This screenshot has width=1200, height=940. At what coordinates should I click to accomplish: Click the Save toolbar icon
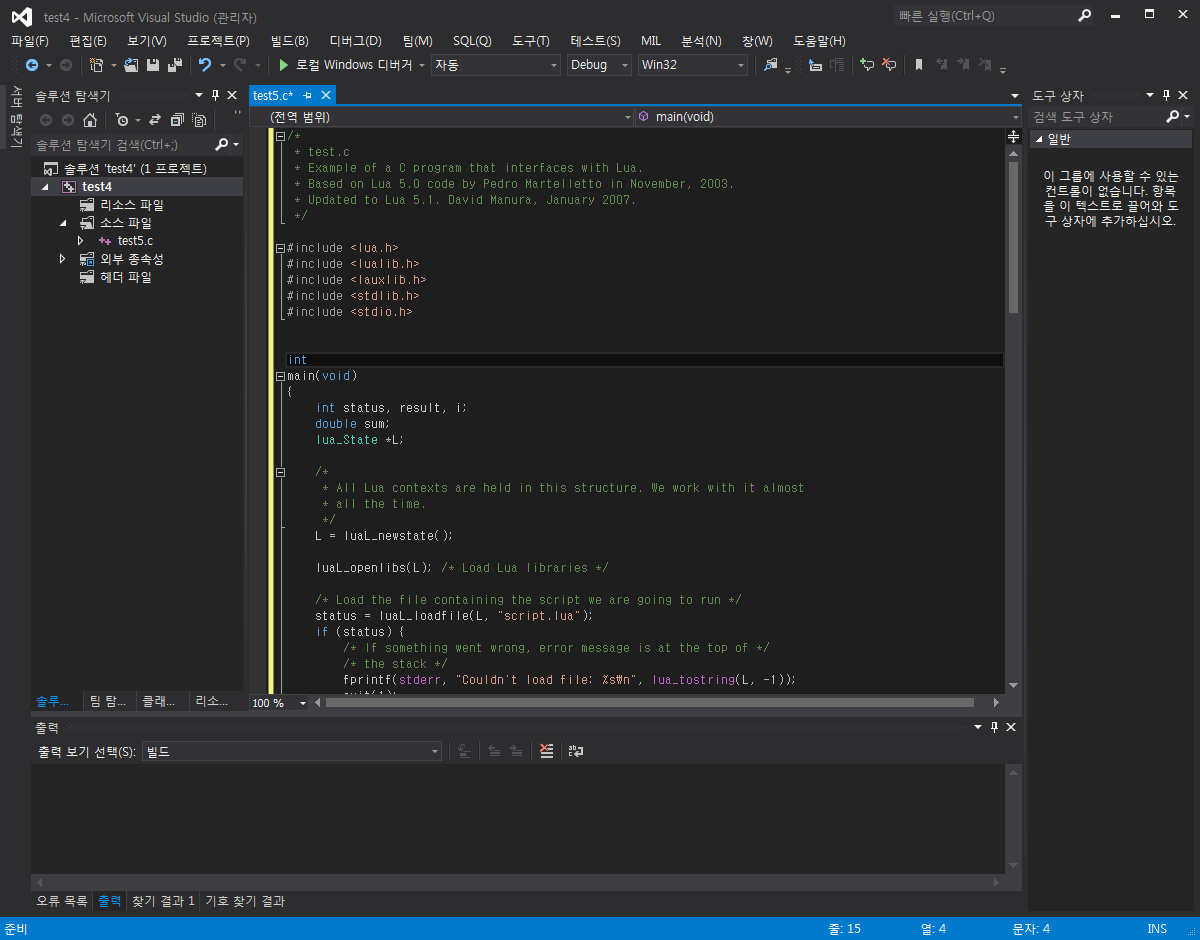[x=153, y=65]
